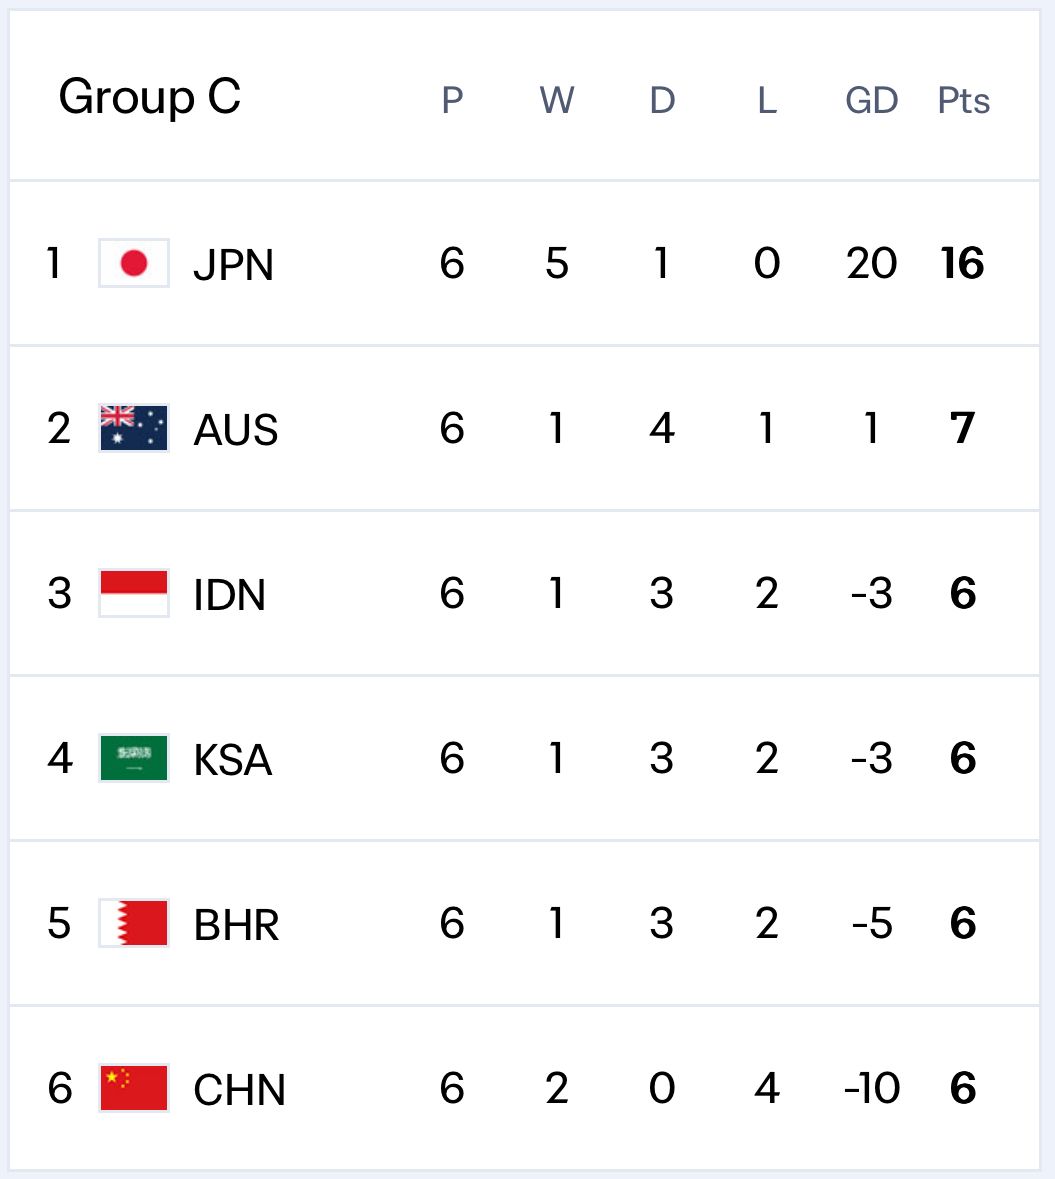Click the Pts column header
This screenshot has width=1055, height=1179.
point(964,100)
